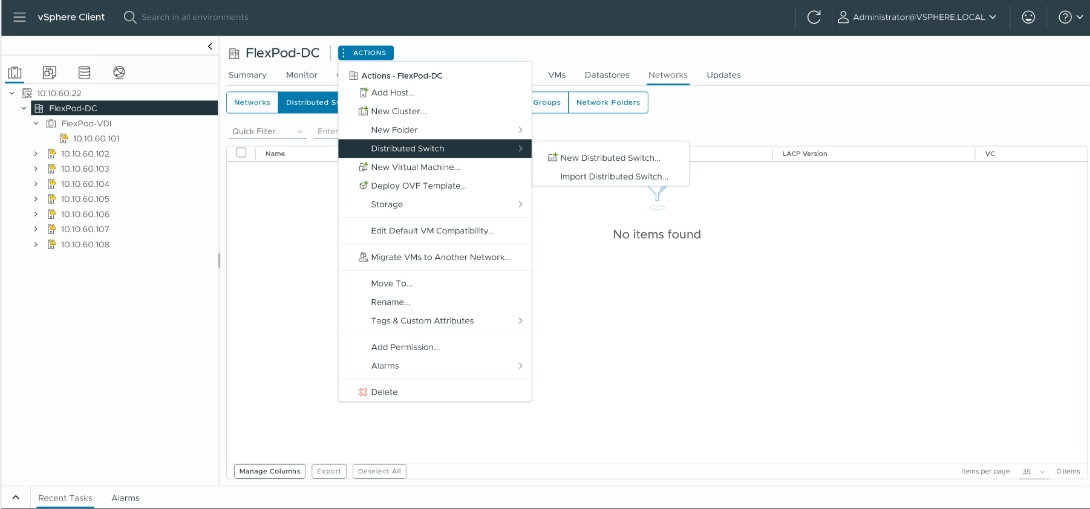Open the feedback smiley icon
The width and height of the screenshot is (1090, 509).
coord(1029,17)
